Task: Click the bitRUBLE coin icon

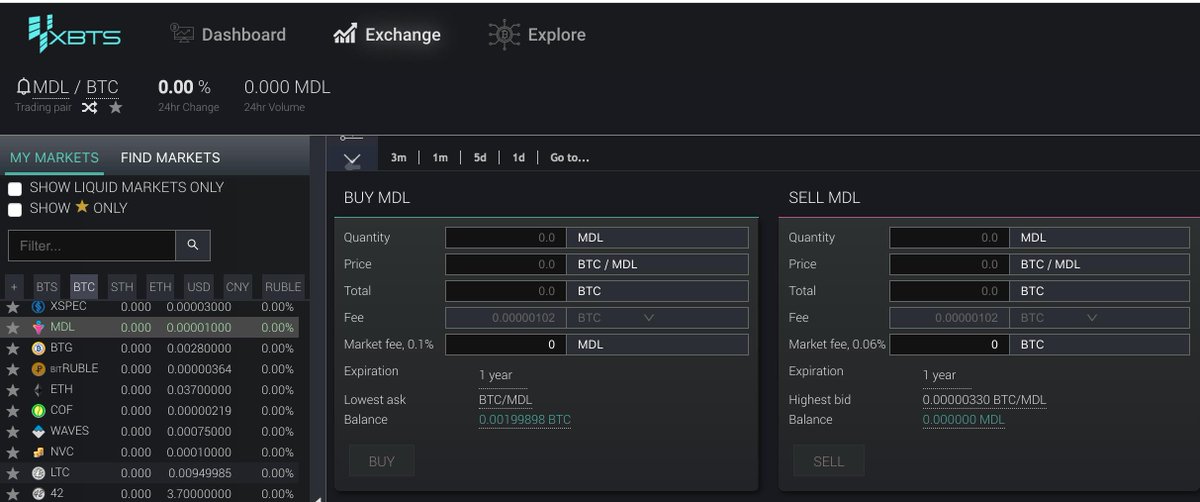Action: tap(39, 369)
